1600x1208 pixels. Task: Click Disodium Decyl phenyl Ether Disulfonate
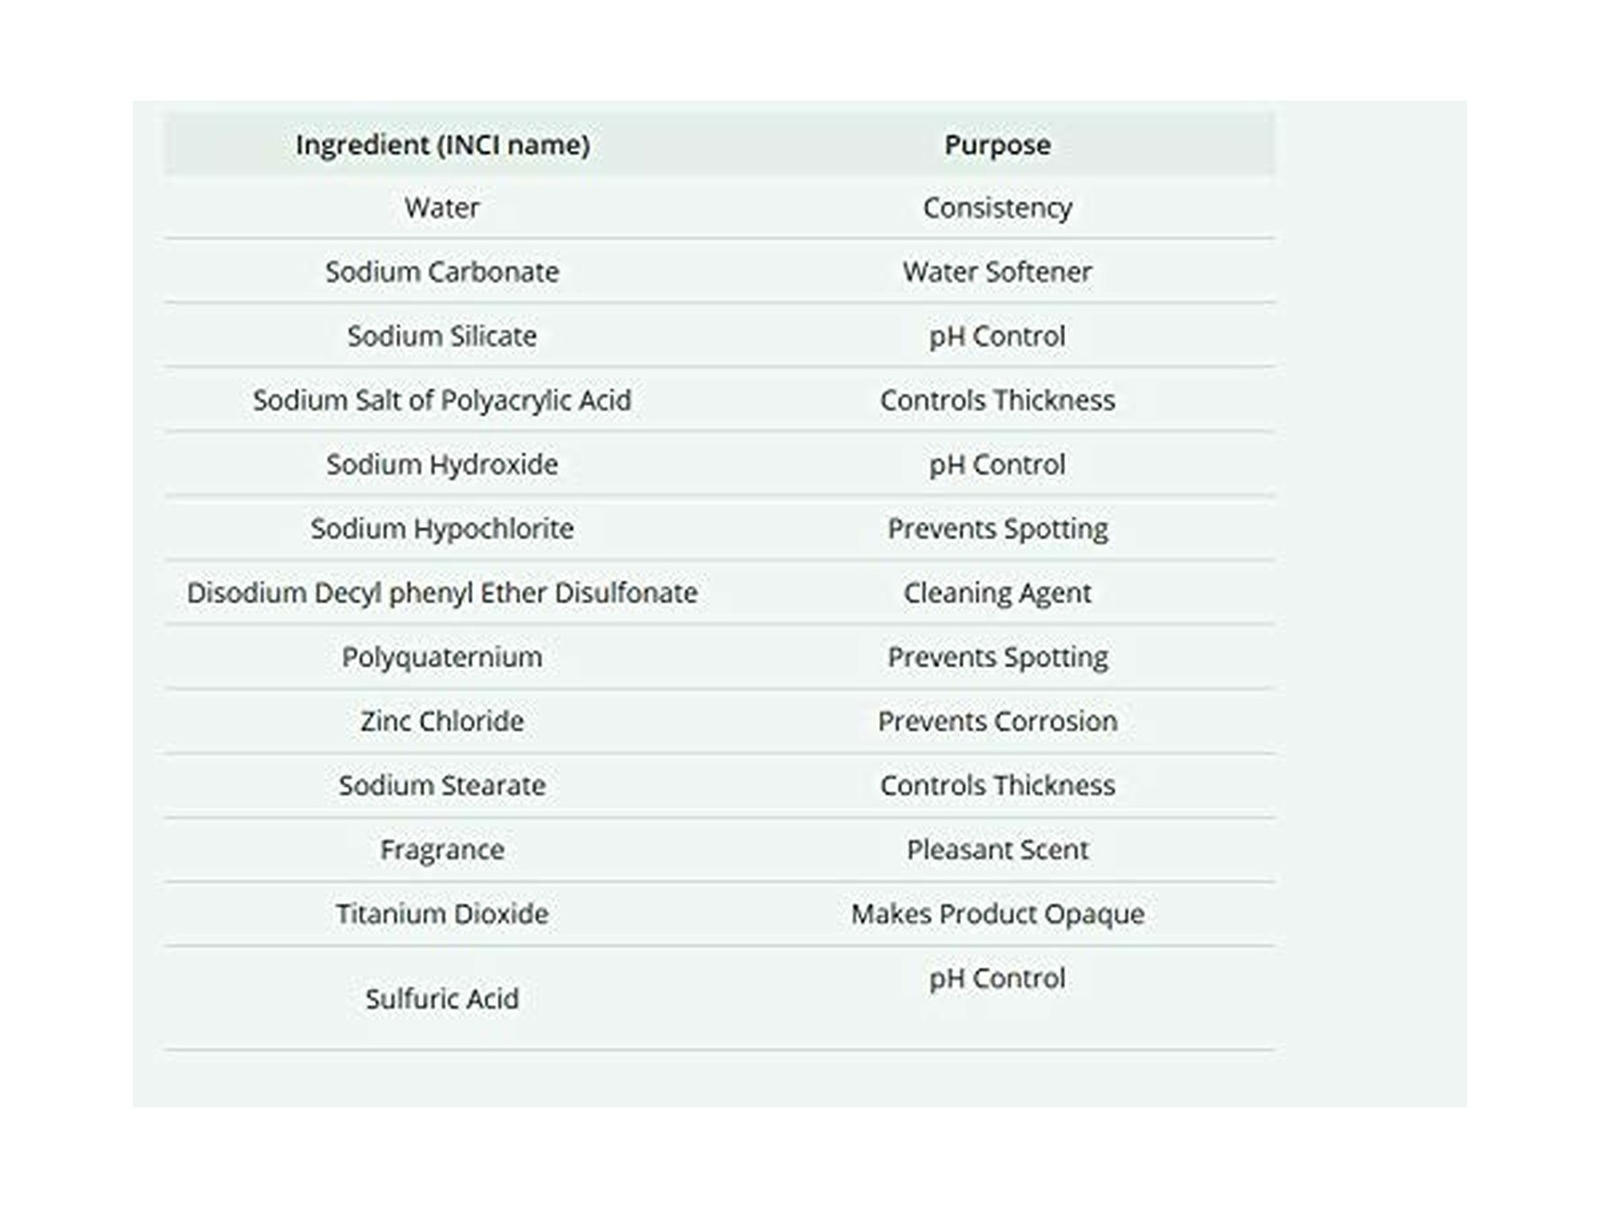click(442, 593)
